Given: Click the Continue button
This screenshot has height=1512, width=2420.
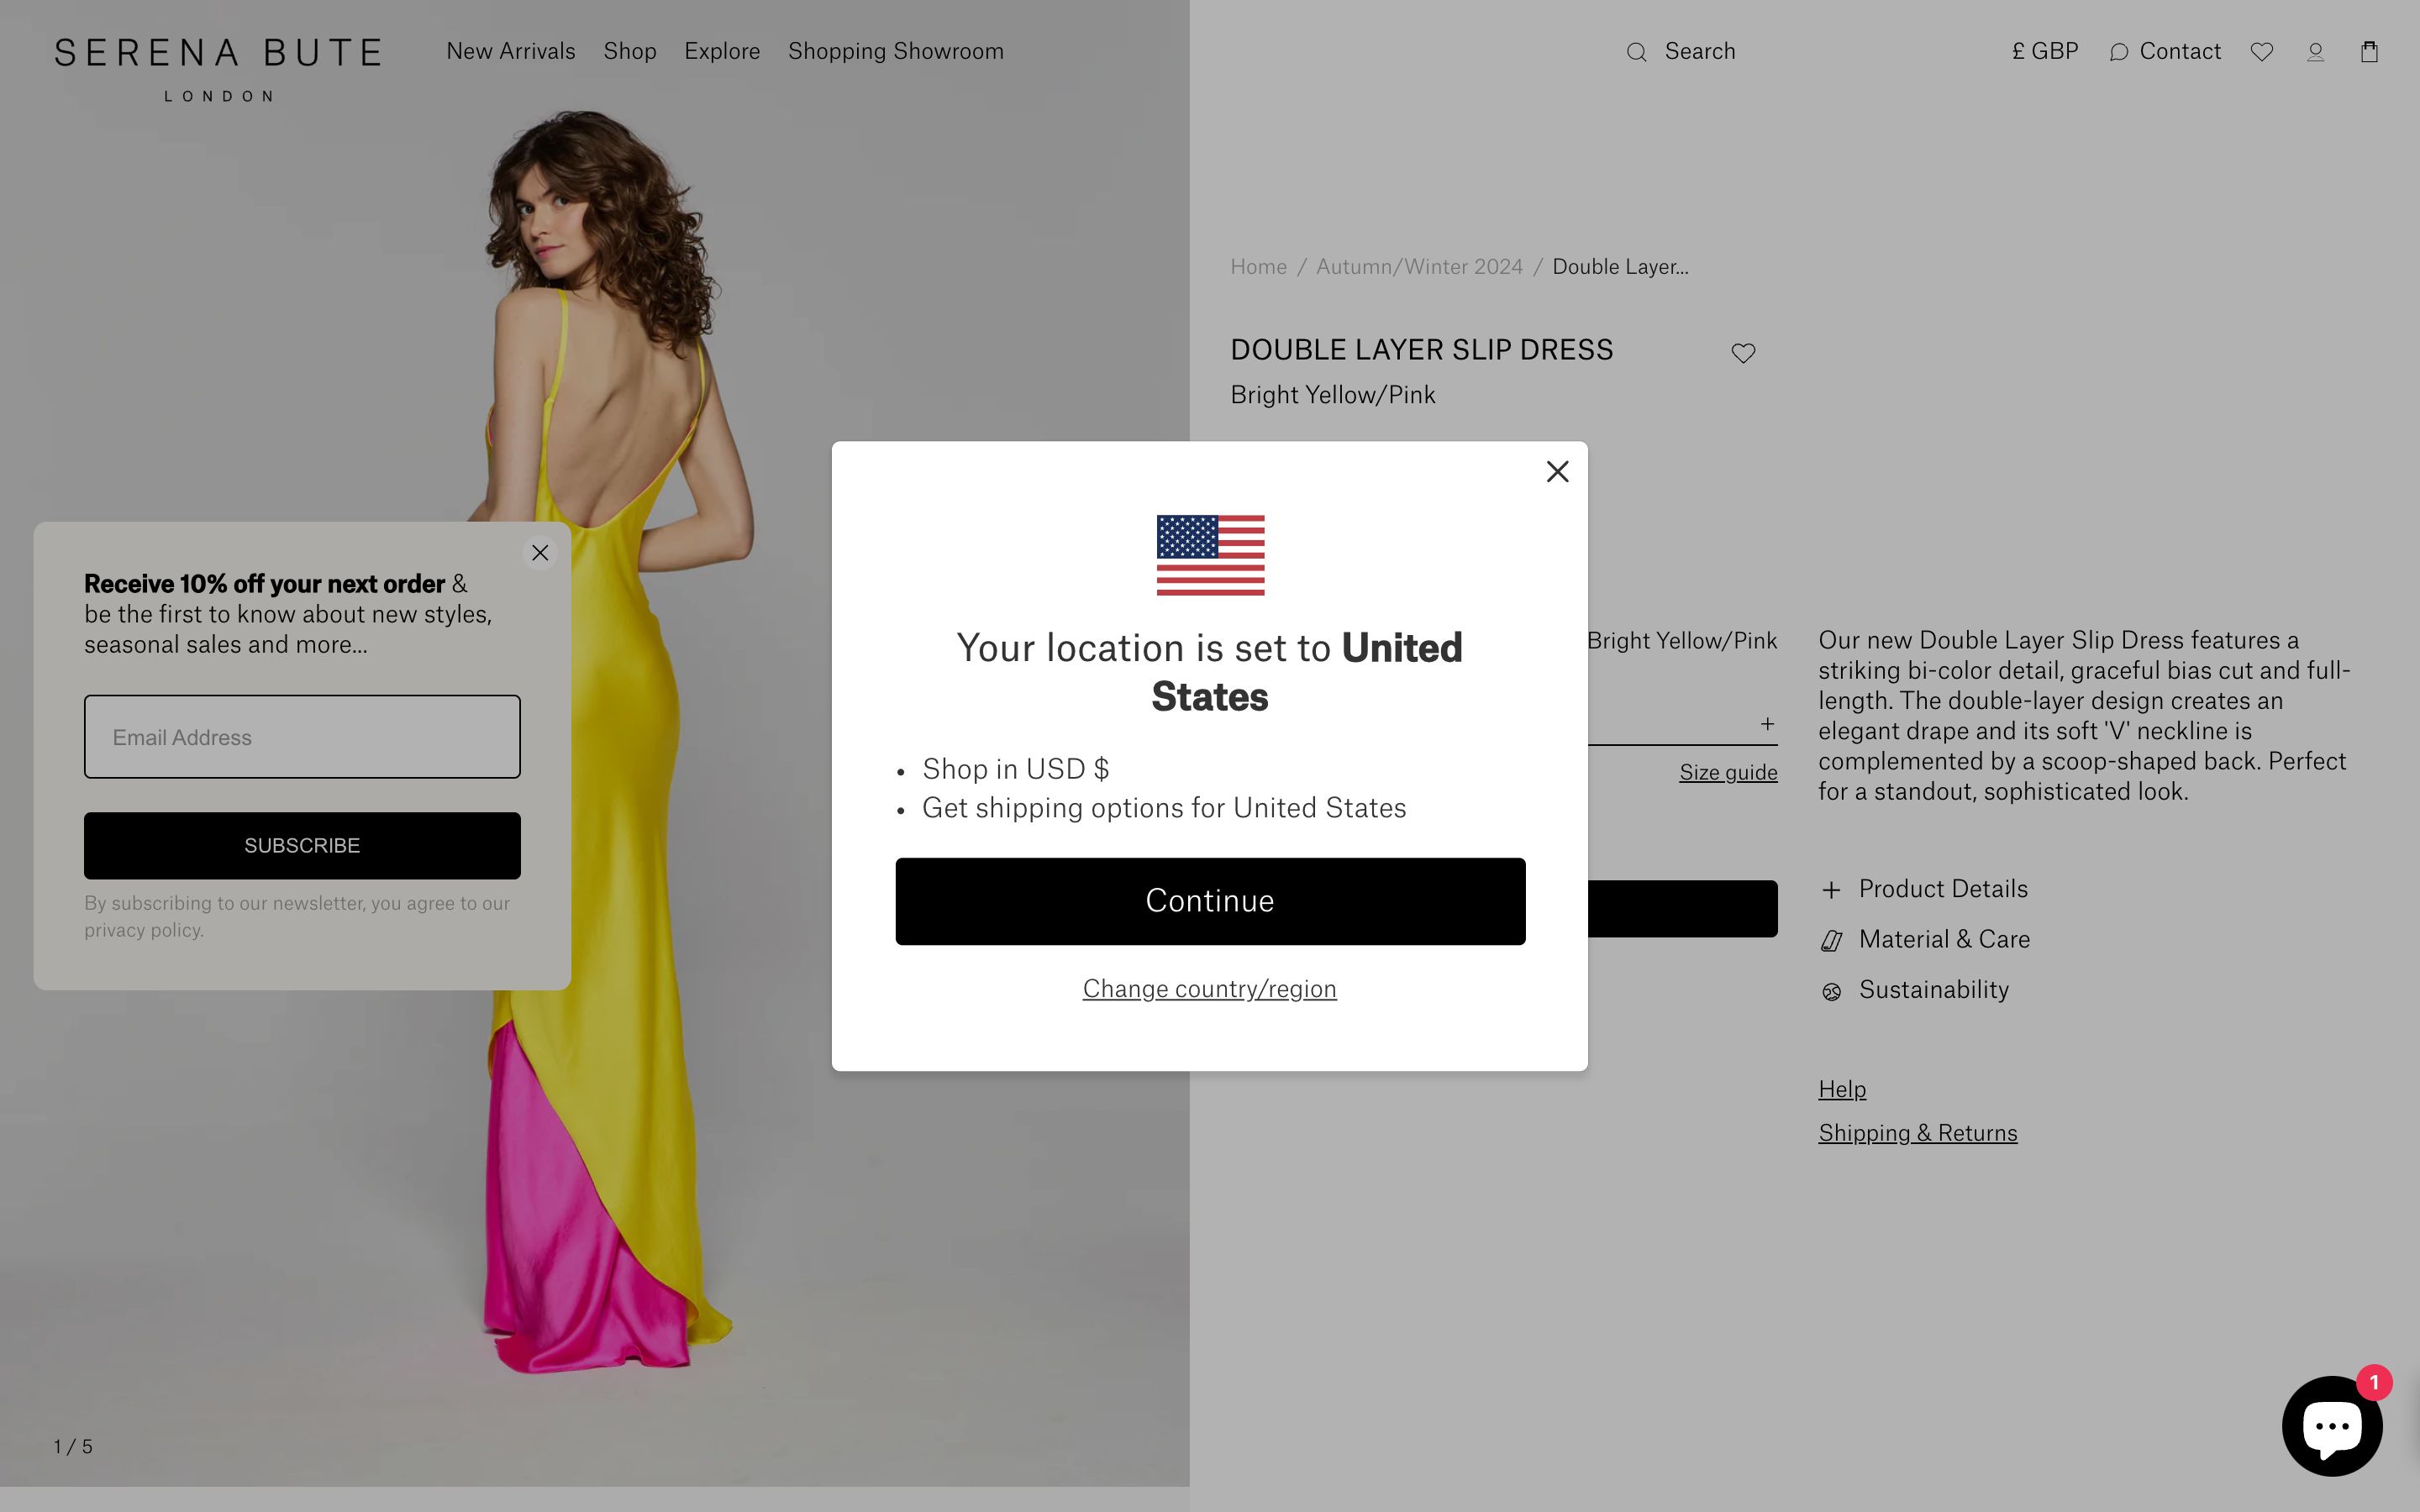Looking at the screenshot, I should click(1210, 901).
